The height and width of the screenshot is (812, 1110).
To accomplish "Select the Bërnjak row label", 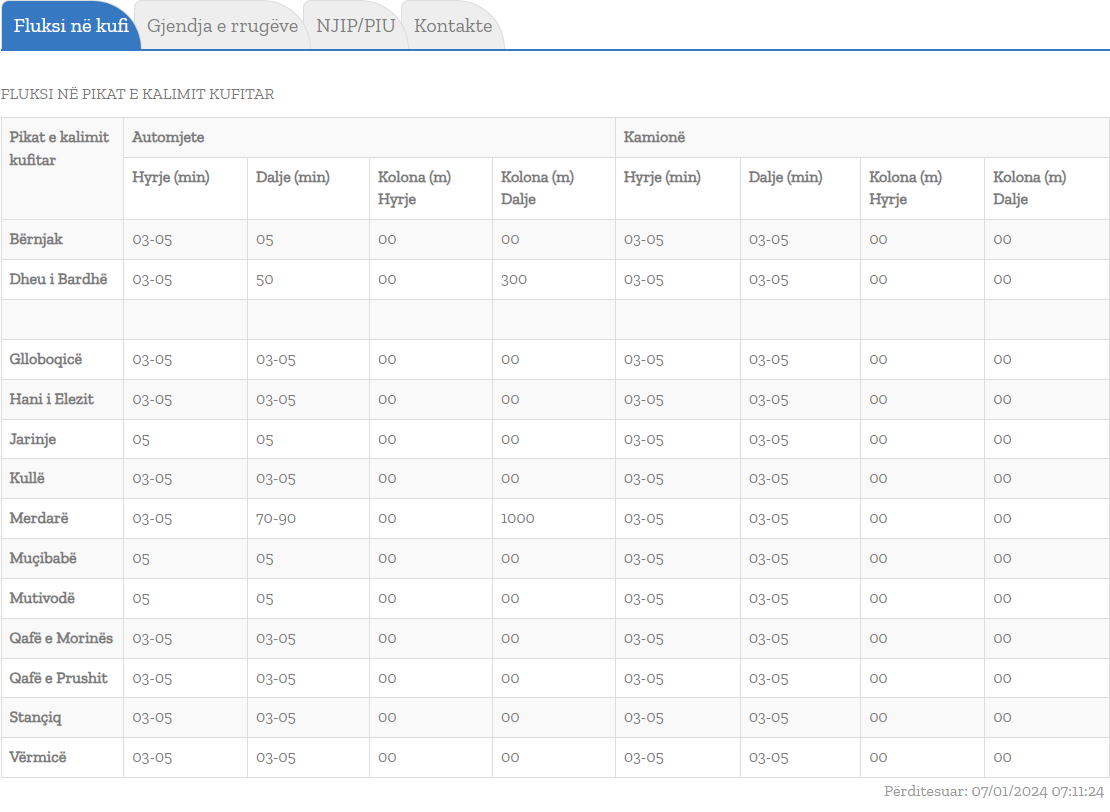I will point(36,239).
